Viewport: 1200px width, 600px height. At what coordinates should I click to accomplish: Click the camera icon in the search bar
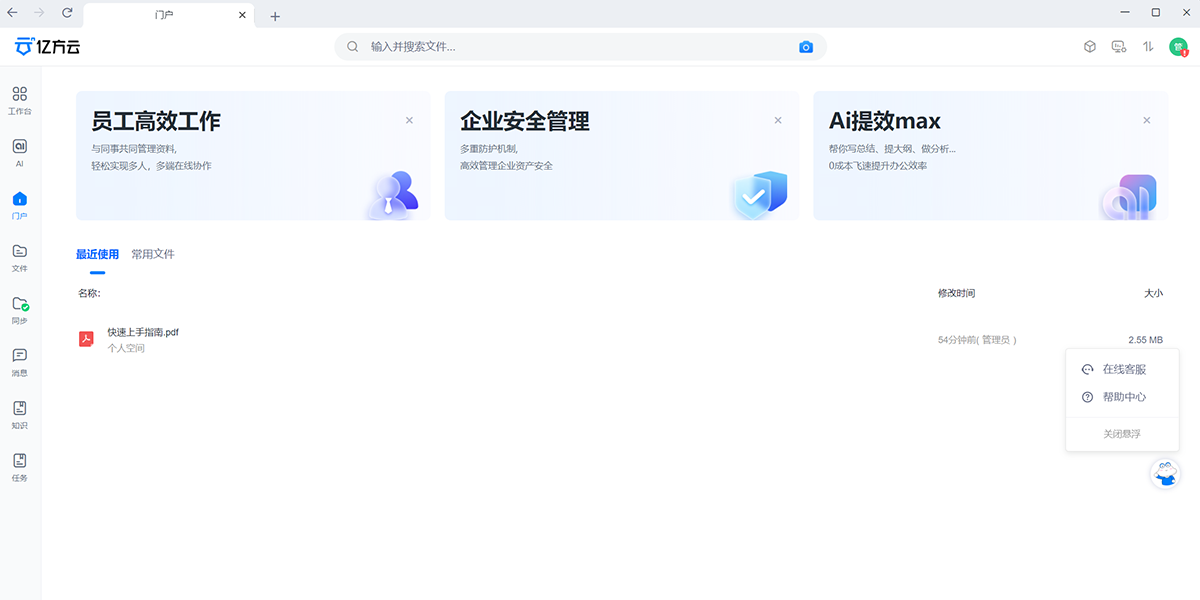806,46
